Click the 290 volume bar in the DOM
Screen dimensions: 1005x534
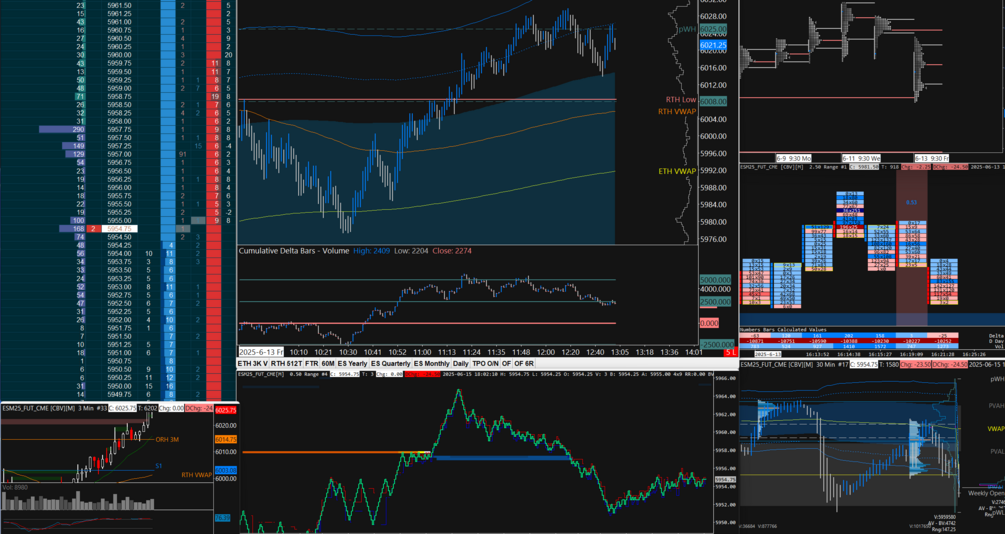coord(62,129)
